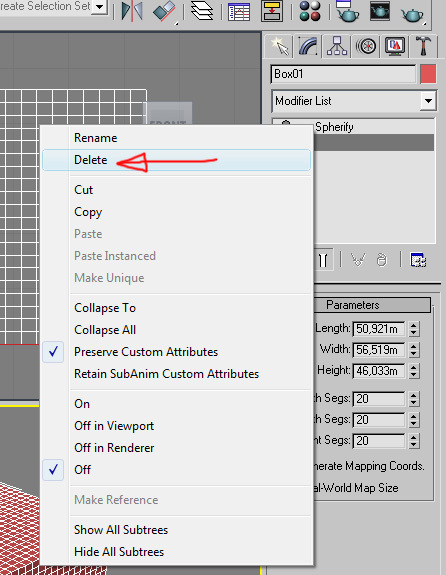Switch to Motion panel tab
Viewport: 446px width, 575px height.
[366, 47]
